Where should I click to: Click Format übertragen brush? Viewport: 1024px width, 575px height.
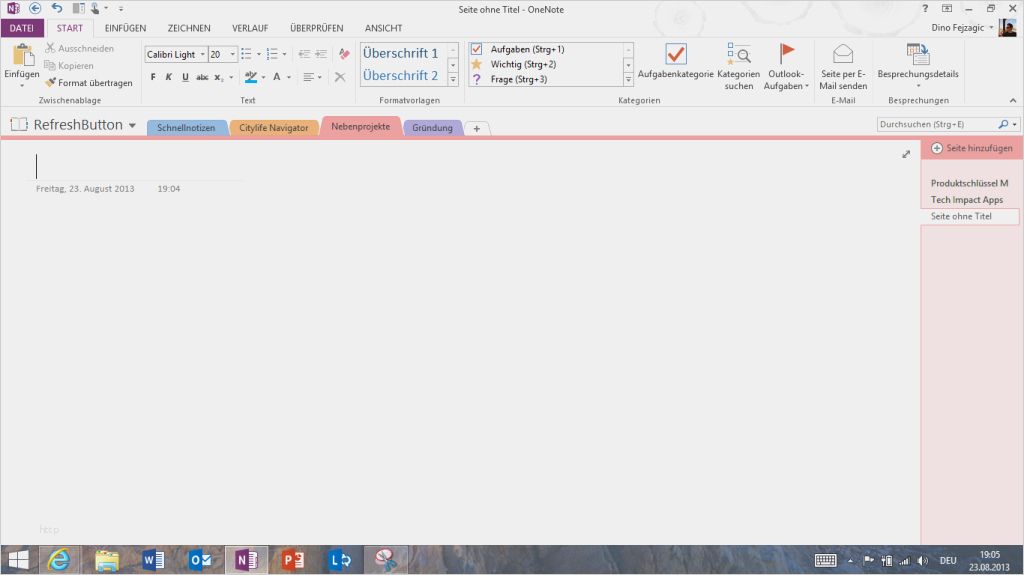tap(89, 83)
